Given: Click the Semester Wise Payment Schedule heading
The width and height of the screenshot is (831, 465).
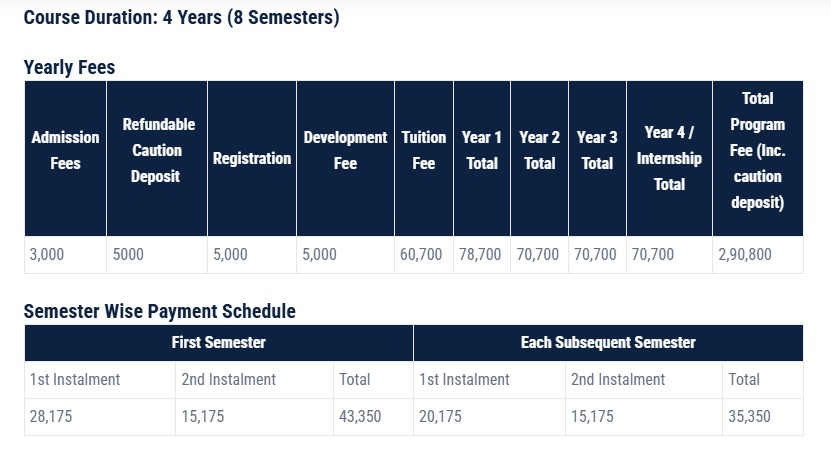Looking at the screenshot, I should click(160, 311).
